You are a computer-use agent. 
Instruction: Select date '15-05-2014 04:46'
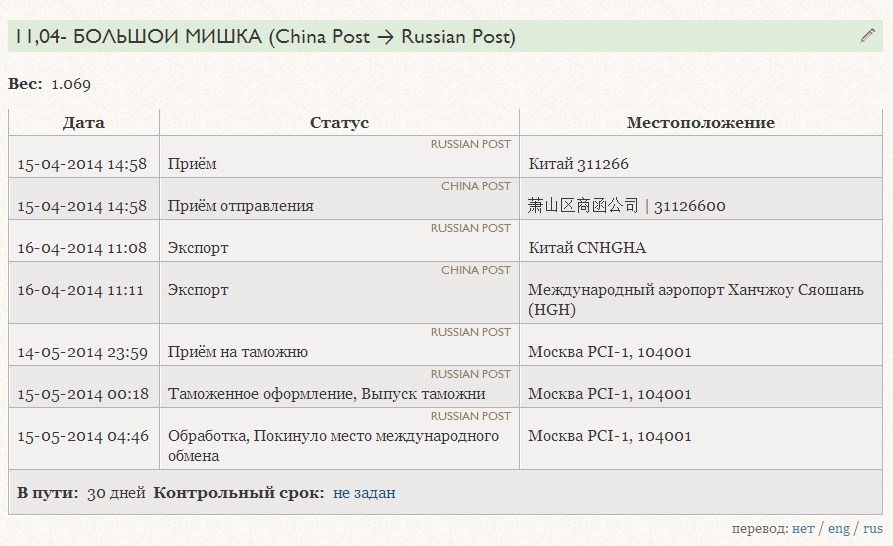(x=83, y=436)
